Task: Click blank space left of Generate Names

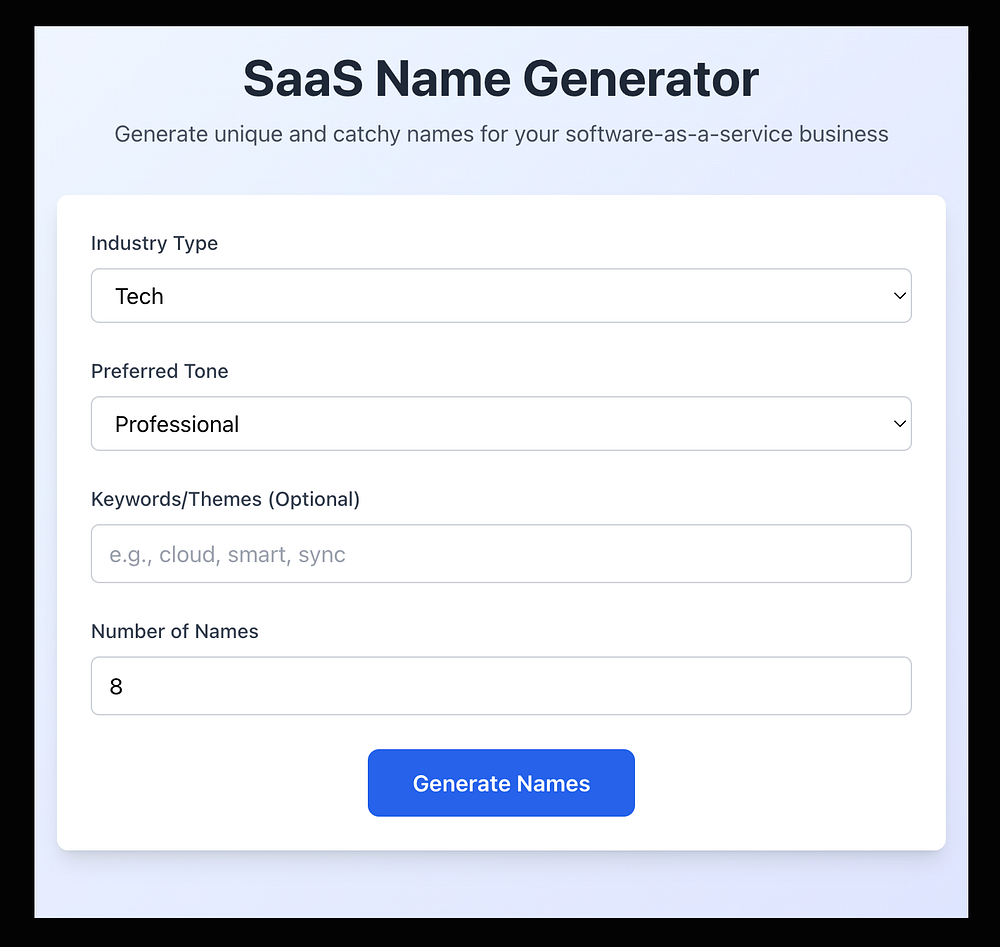Action: [220, 783]
